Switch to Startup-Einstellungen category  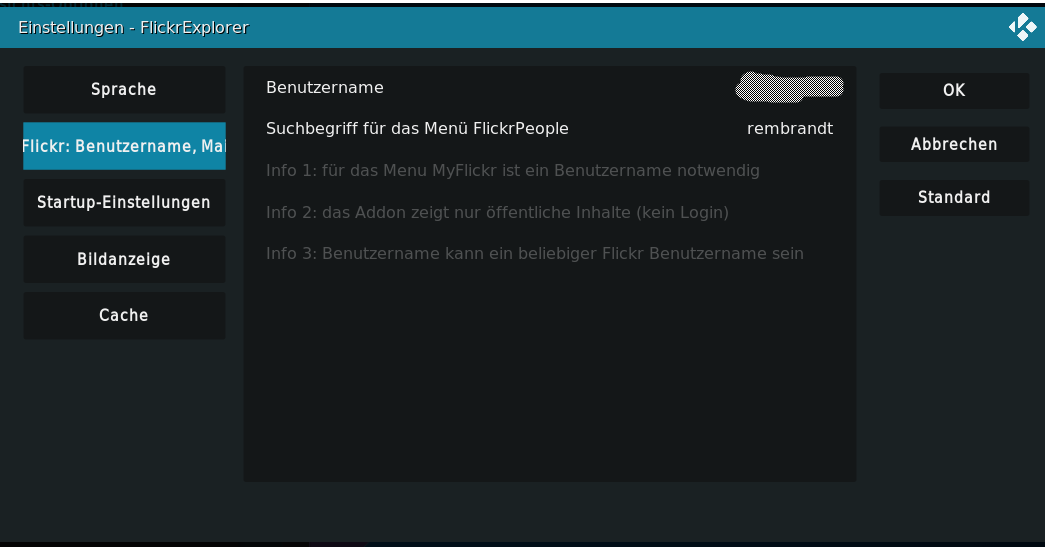click(x=124, y=202)
